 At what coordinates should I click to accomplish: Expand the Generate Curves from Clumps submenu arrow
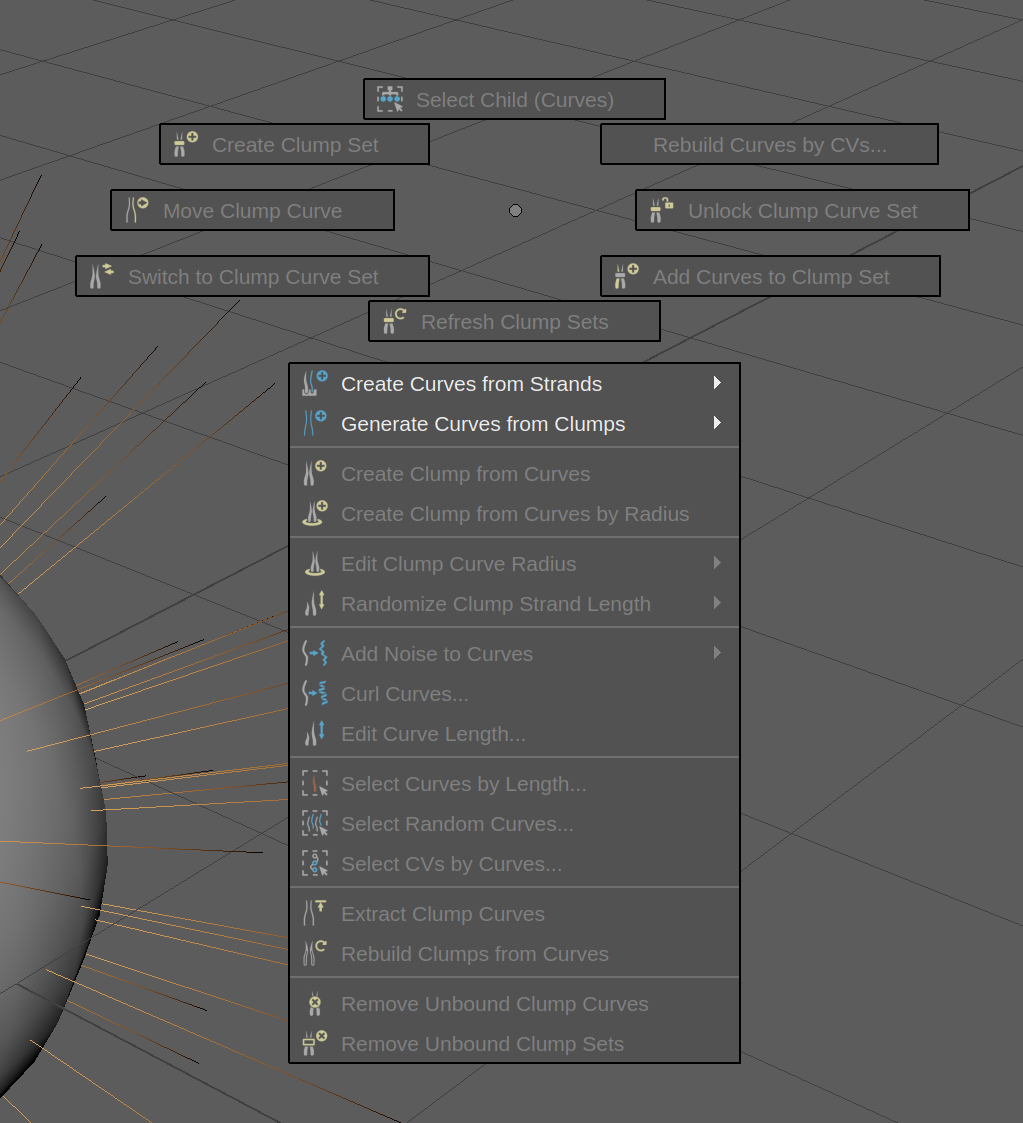coord(717,423)
